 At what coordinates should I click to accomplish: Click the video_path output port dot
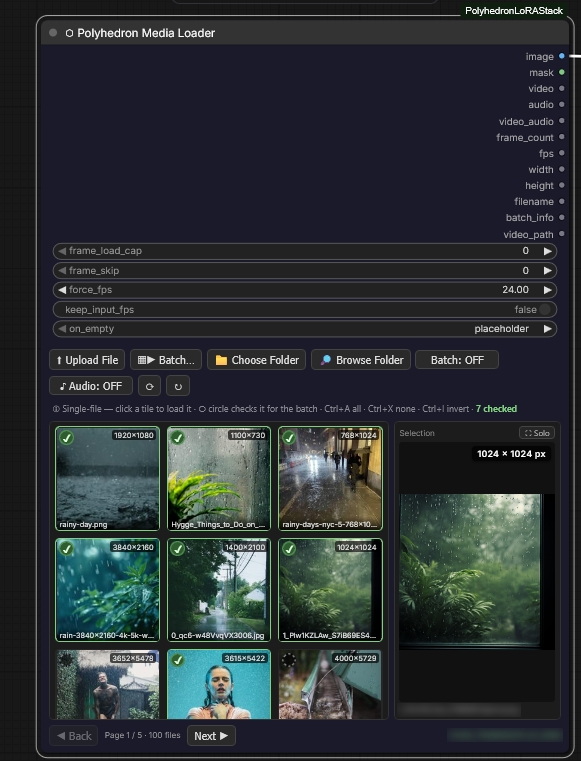tap(562, 234)
